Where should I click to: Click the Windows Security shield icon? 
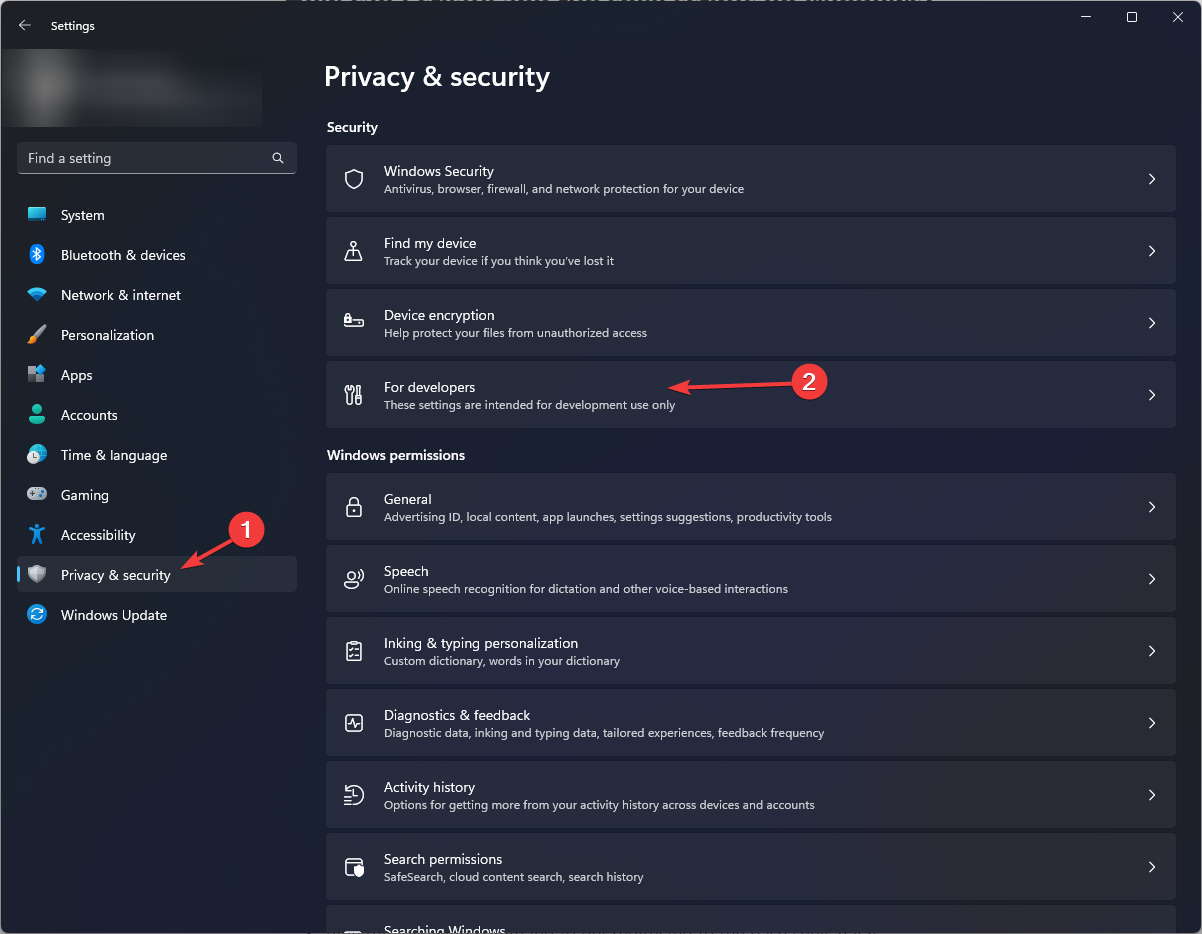point(353,178)
